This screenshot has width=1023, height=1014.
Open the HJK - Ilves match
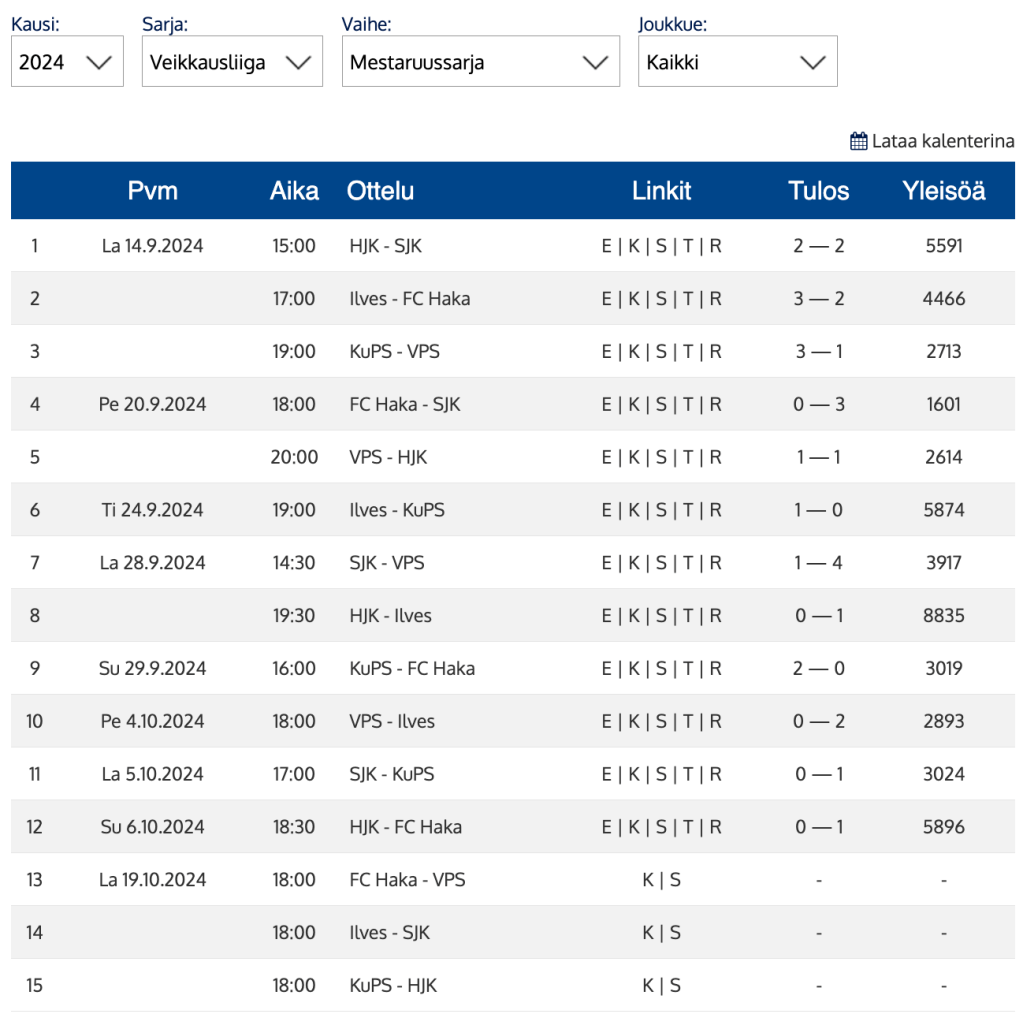[390, 616]
